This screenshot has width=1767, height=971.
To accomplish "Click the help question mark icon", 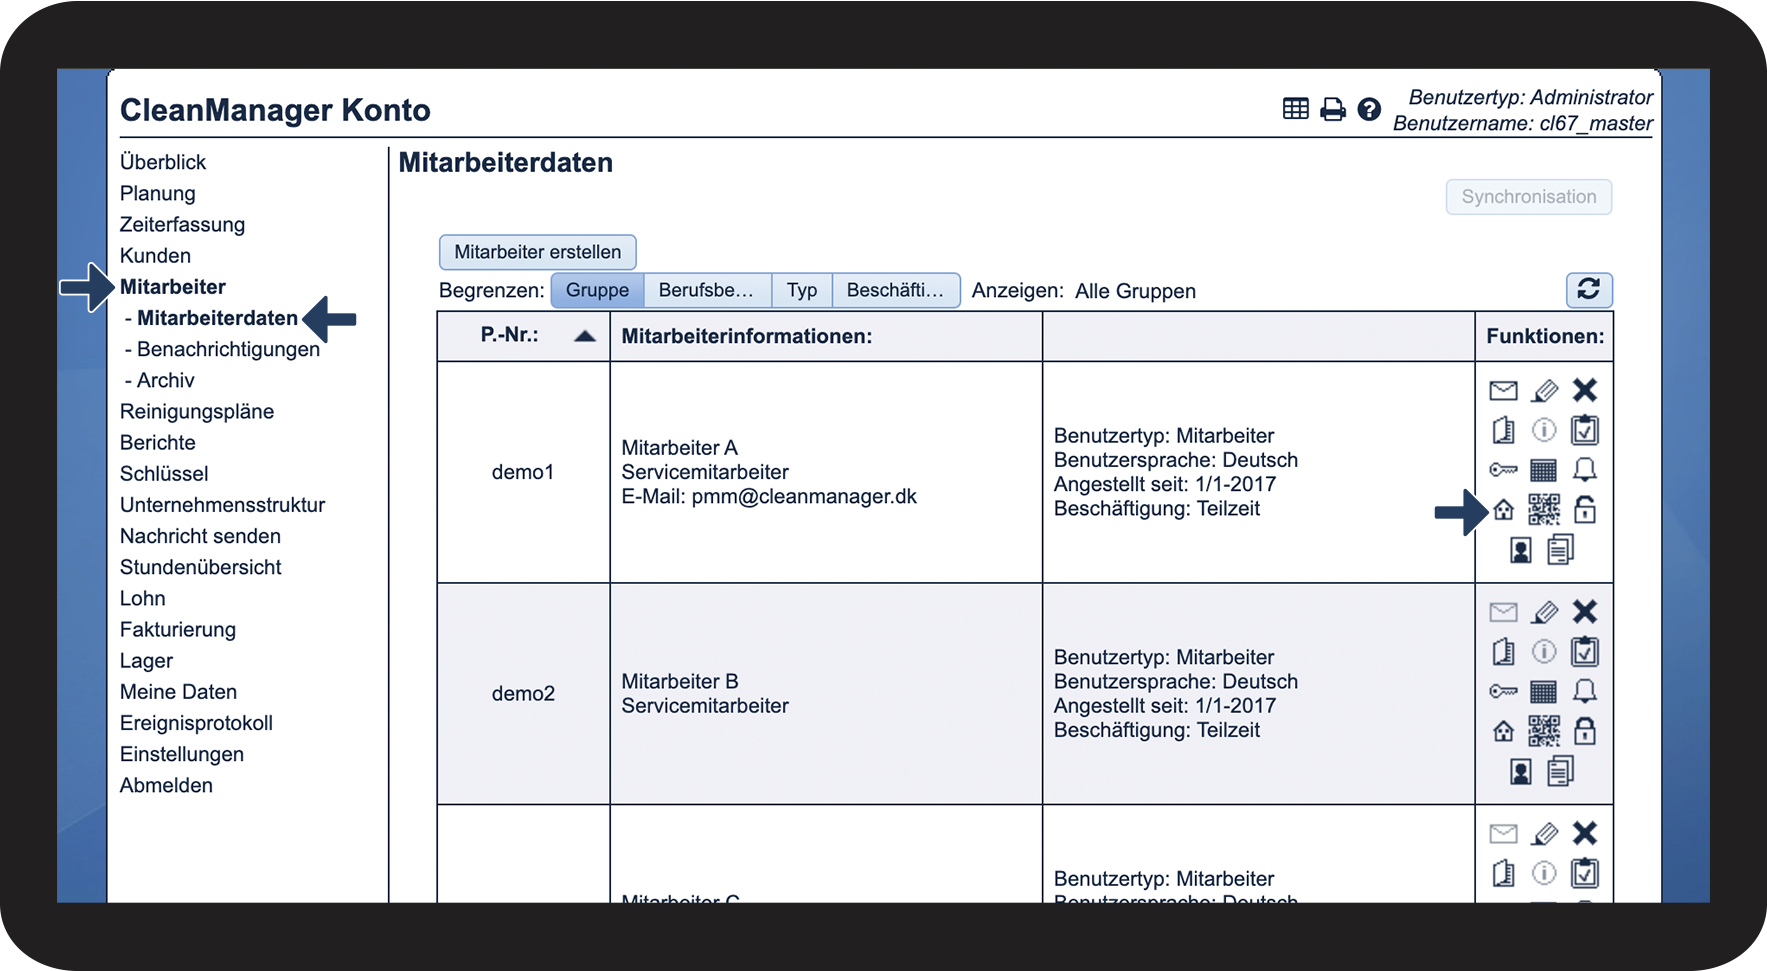I will click(1369, 110).
